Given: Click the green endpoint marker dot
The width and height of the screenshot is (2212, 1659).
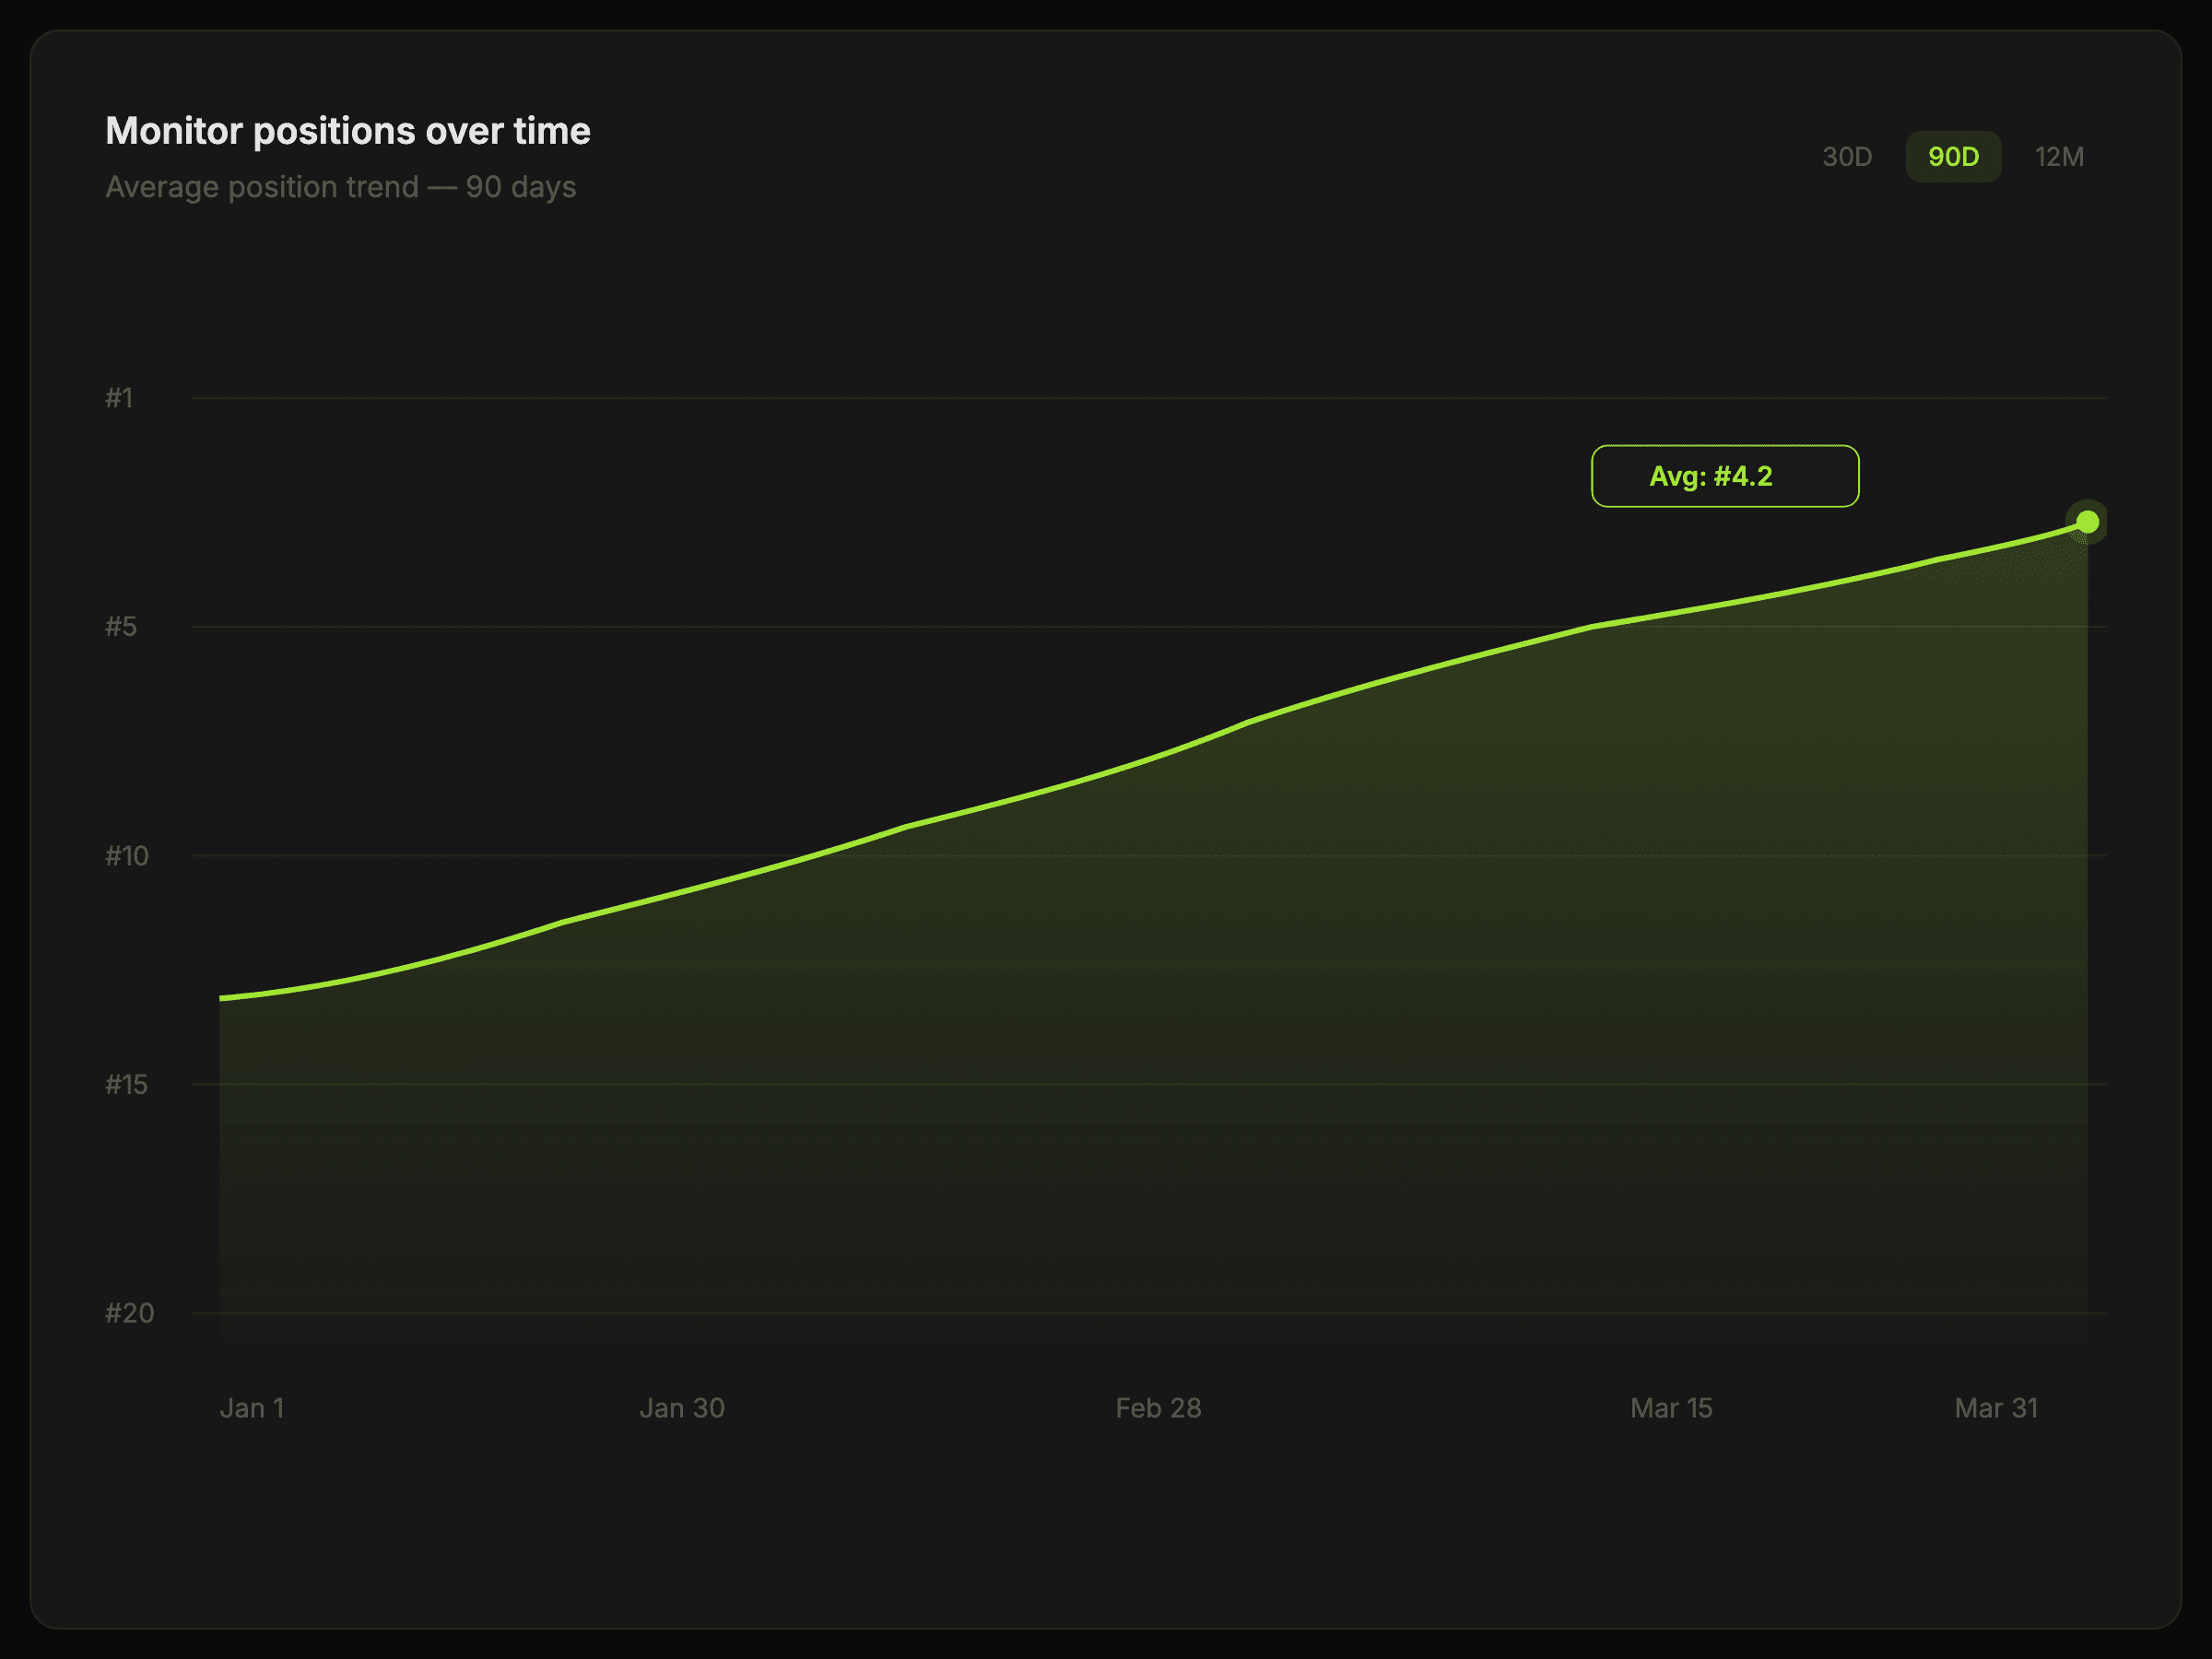Looking at the screenshot, I should (x=2087, y=522).
